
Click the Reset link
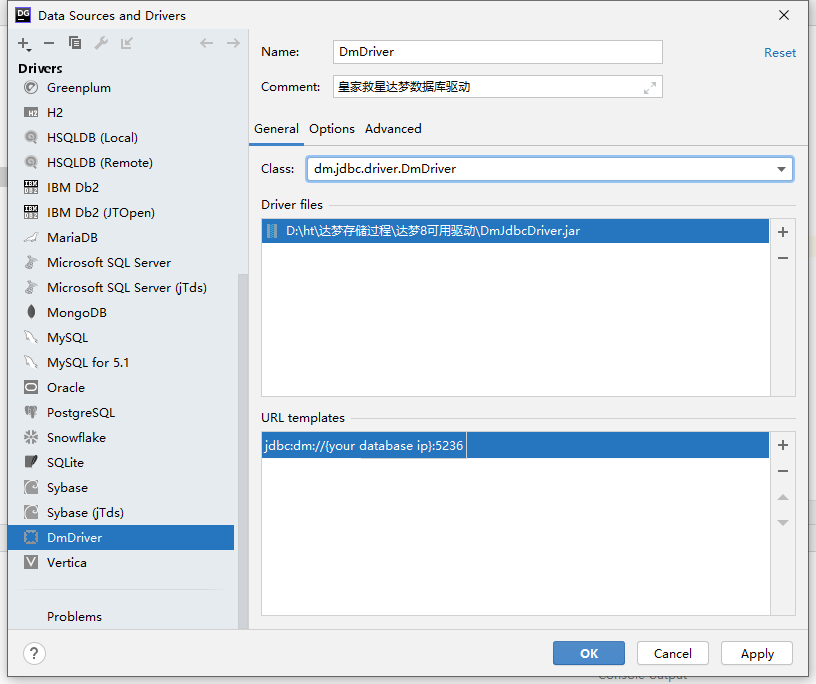tap(780, 53)
